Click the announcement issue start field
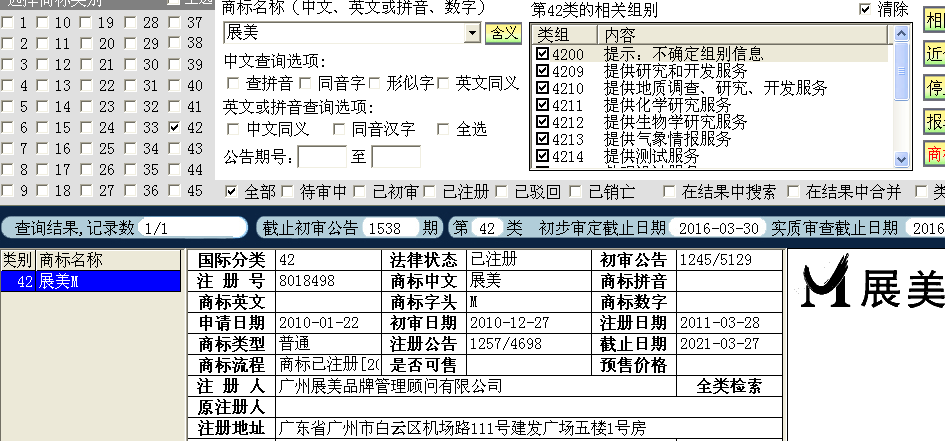 [322, 157]
